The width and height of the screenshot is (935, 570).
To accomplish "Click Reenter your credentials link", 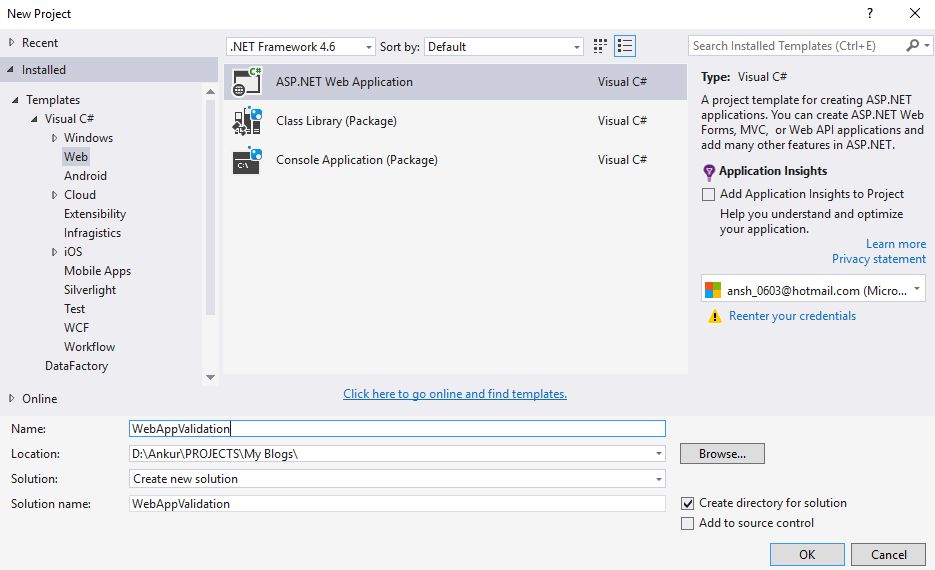I will tap(792, 316).
